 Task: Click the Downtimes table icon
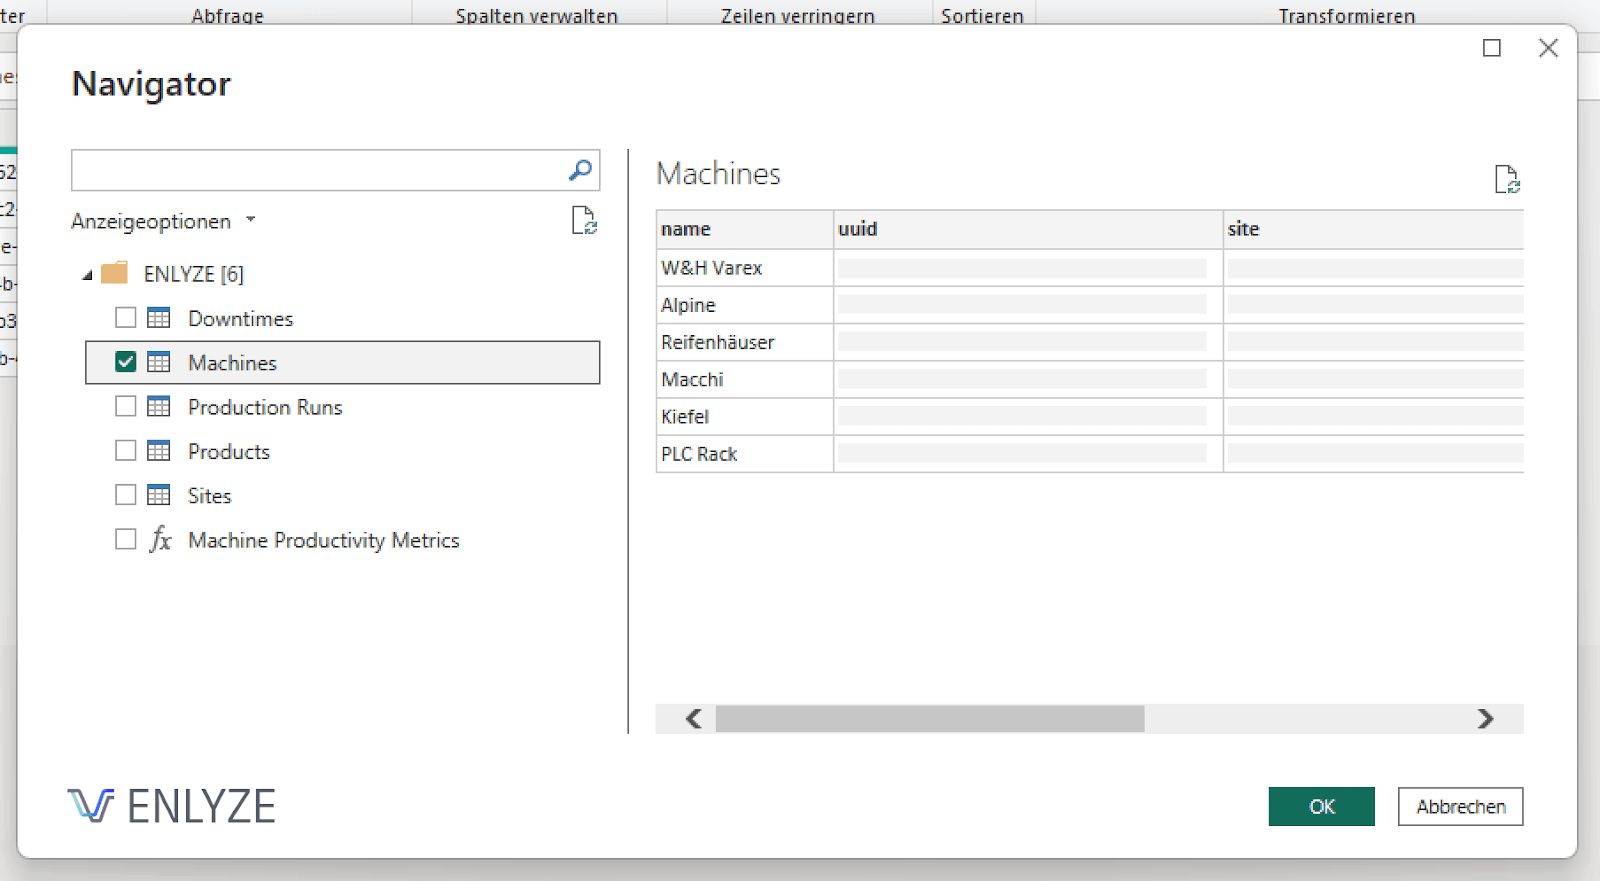click(x=159, y=318)
